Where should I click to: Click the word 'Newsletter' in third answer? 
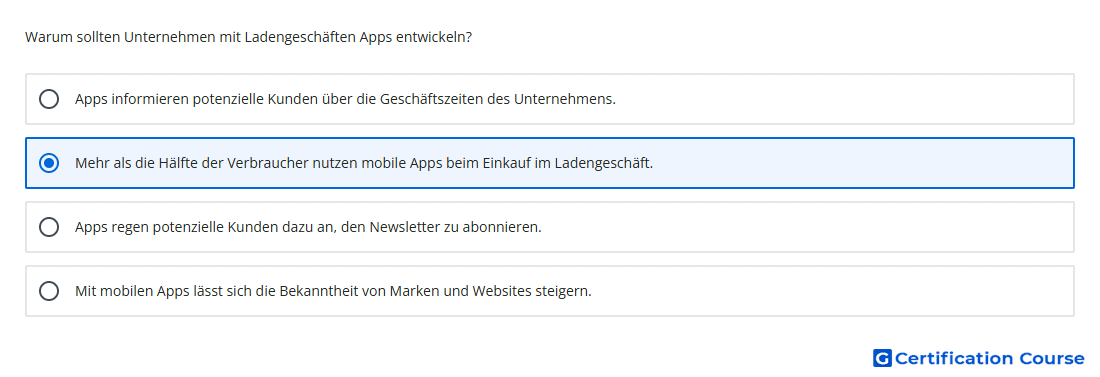404,227
